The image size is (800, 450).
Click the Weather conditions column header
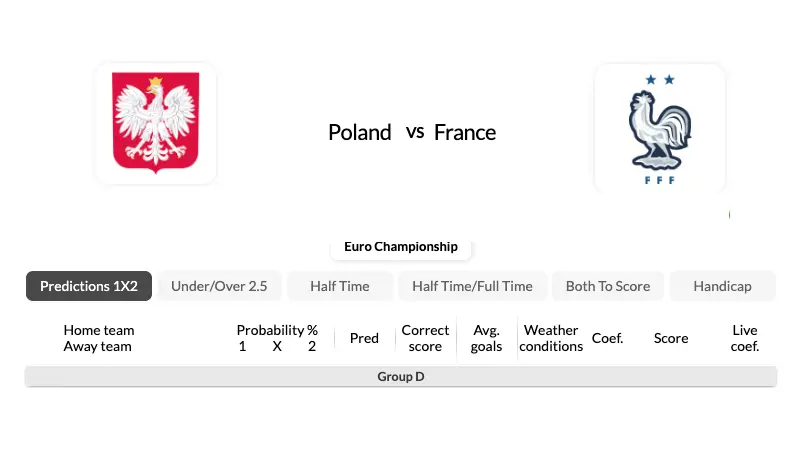pos(551,338)
